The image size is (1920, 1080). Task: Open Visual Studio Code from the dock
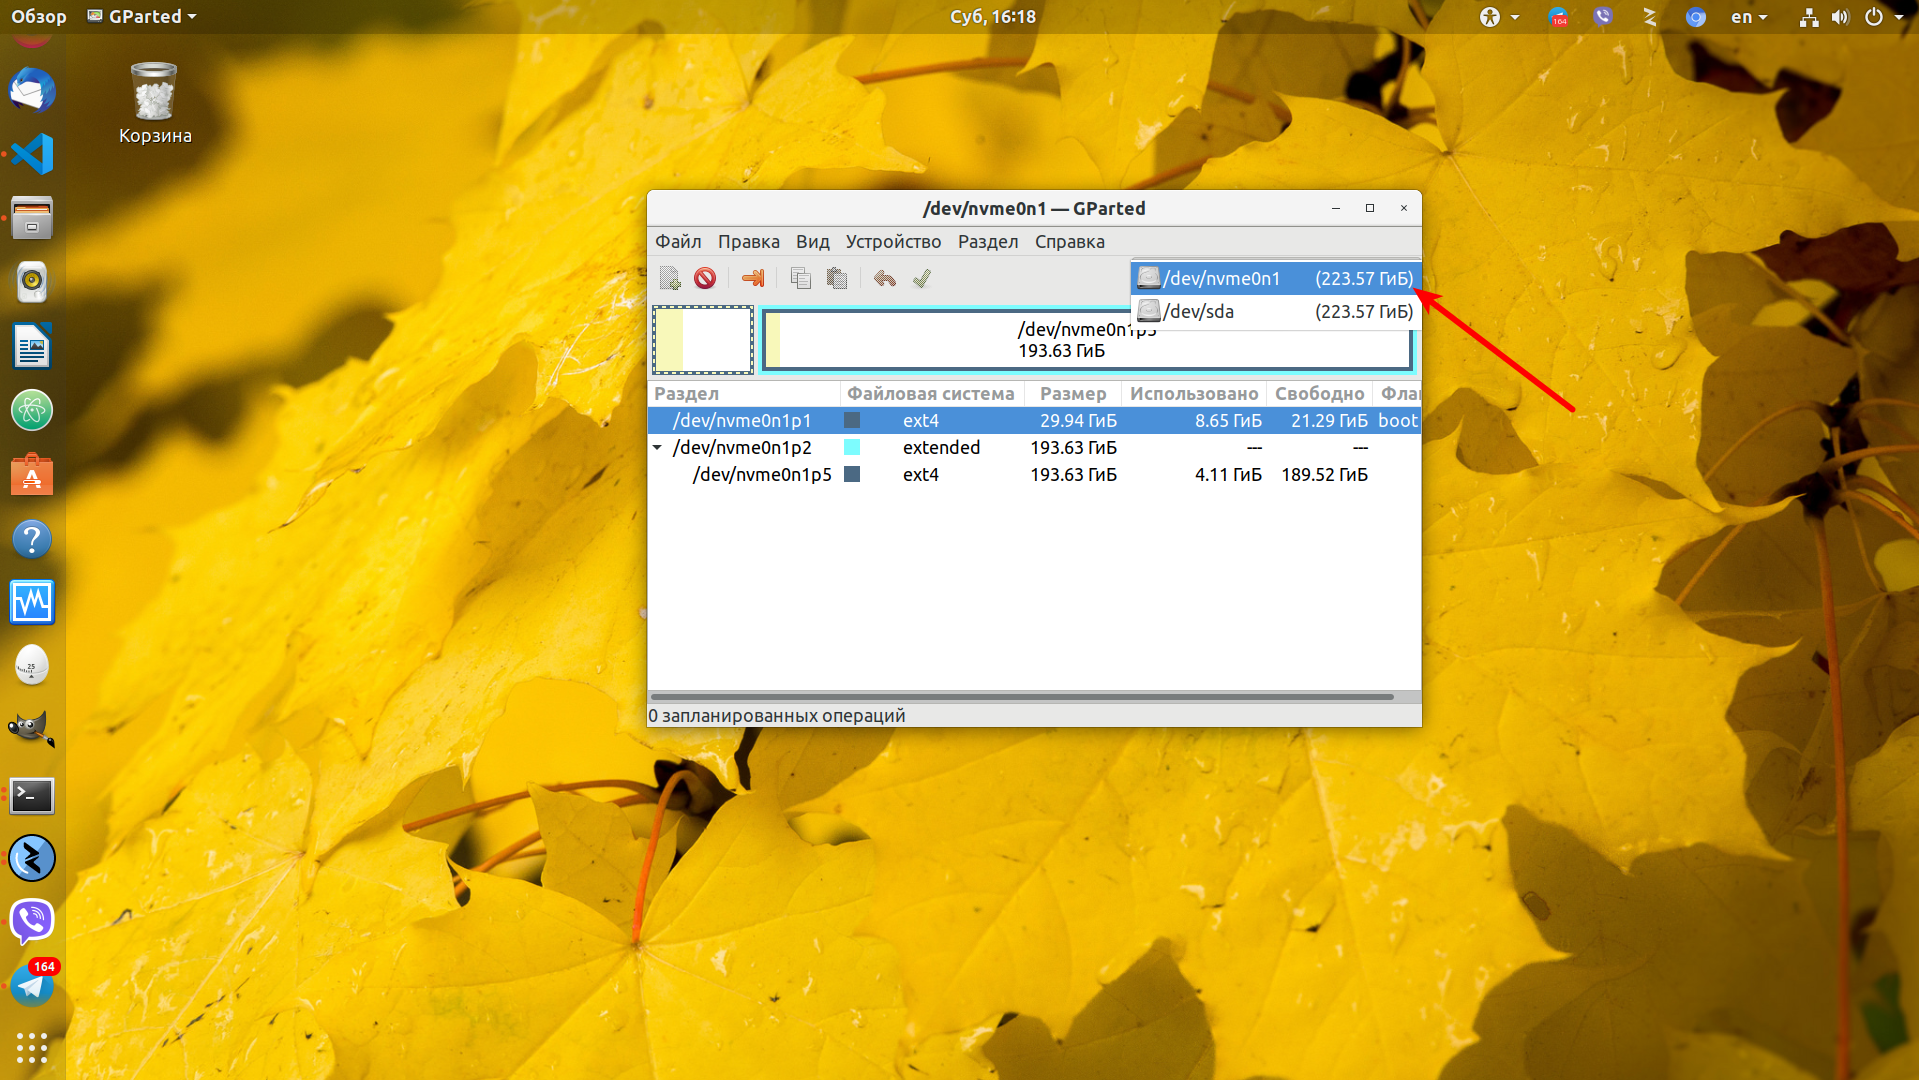click(32, 154)
